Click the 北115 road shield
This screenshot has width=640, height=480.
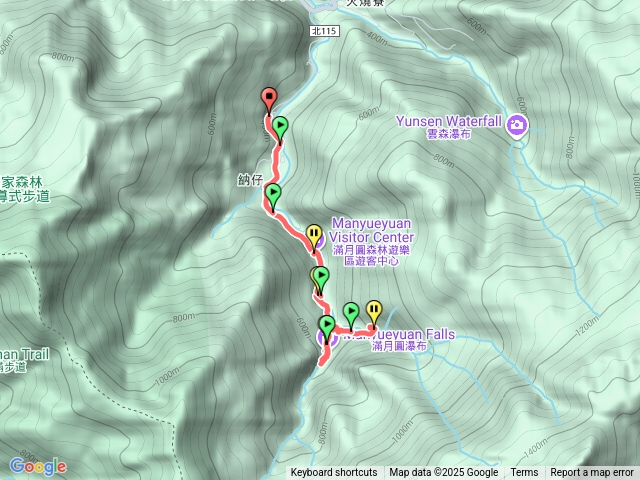325,31
